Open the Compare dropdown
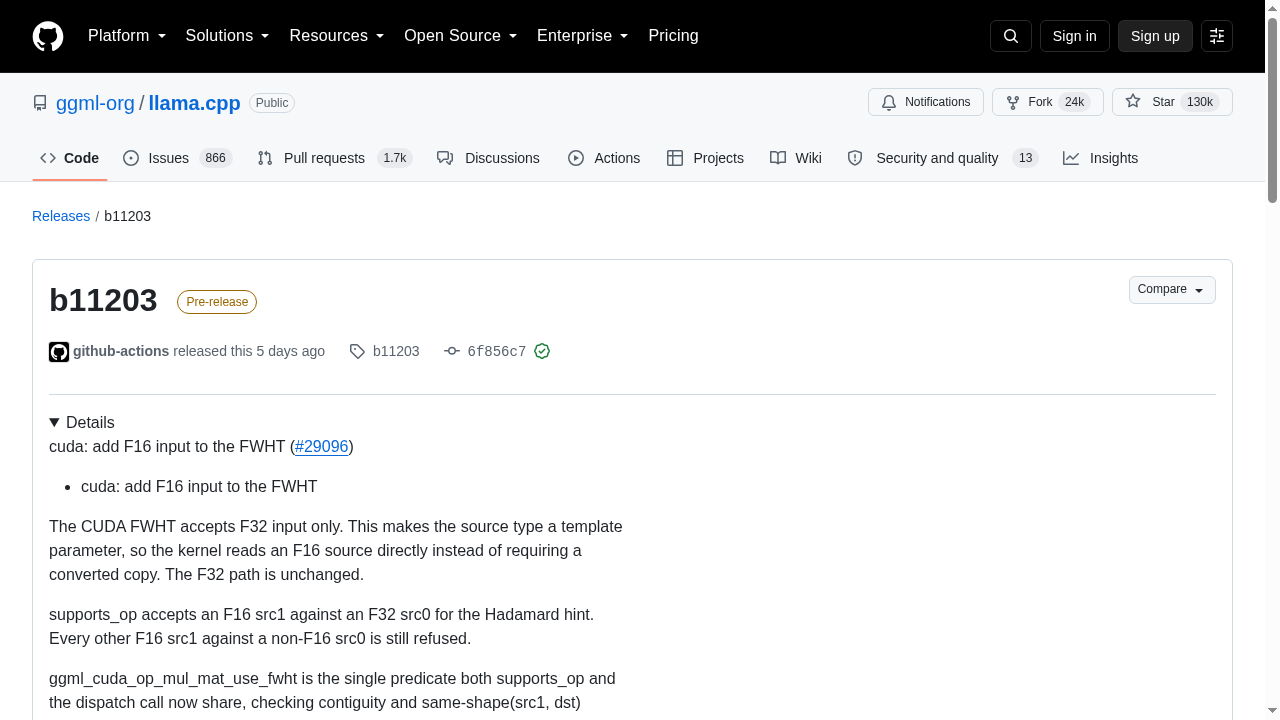 [x=1172, y=289]
